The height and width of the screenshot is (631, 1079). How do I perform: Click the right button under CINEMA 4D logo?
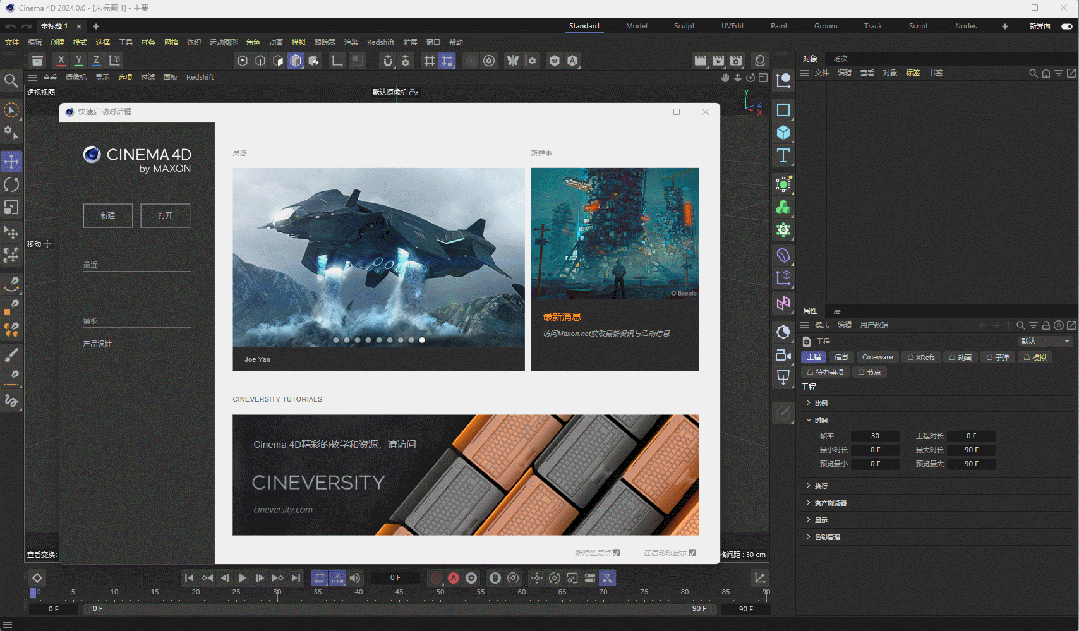coord(165,215)
